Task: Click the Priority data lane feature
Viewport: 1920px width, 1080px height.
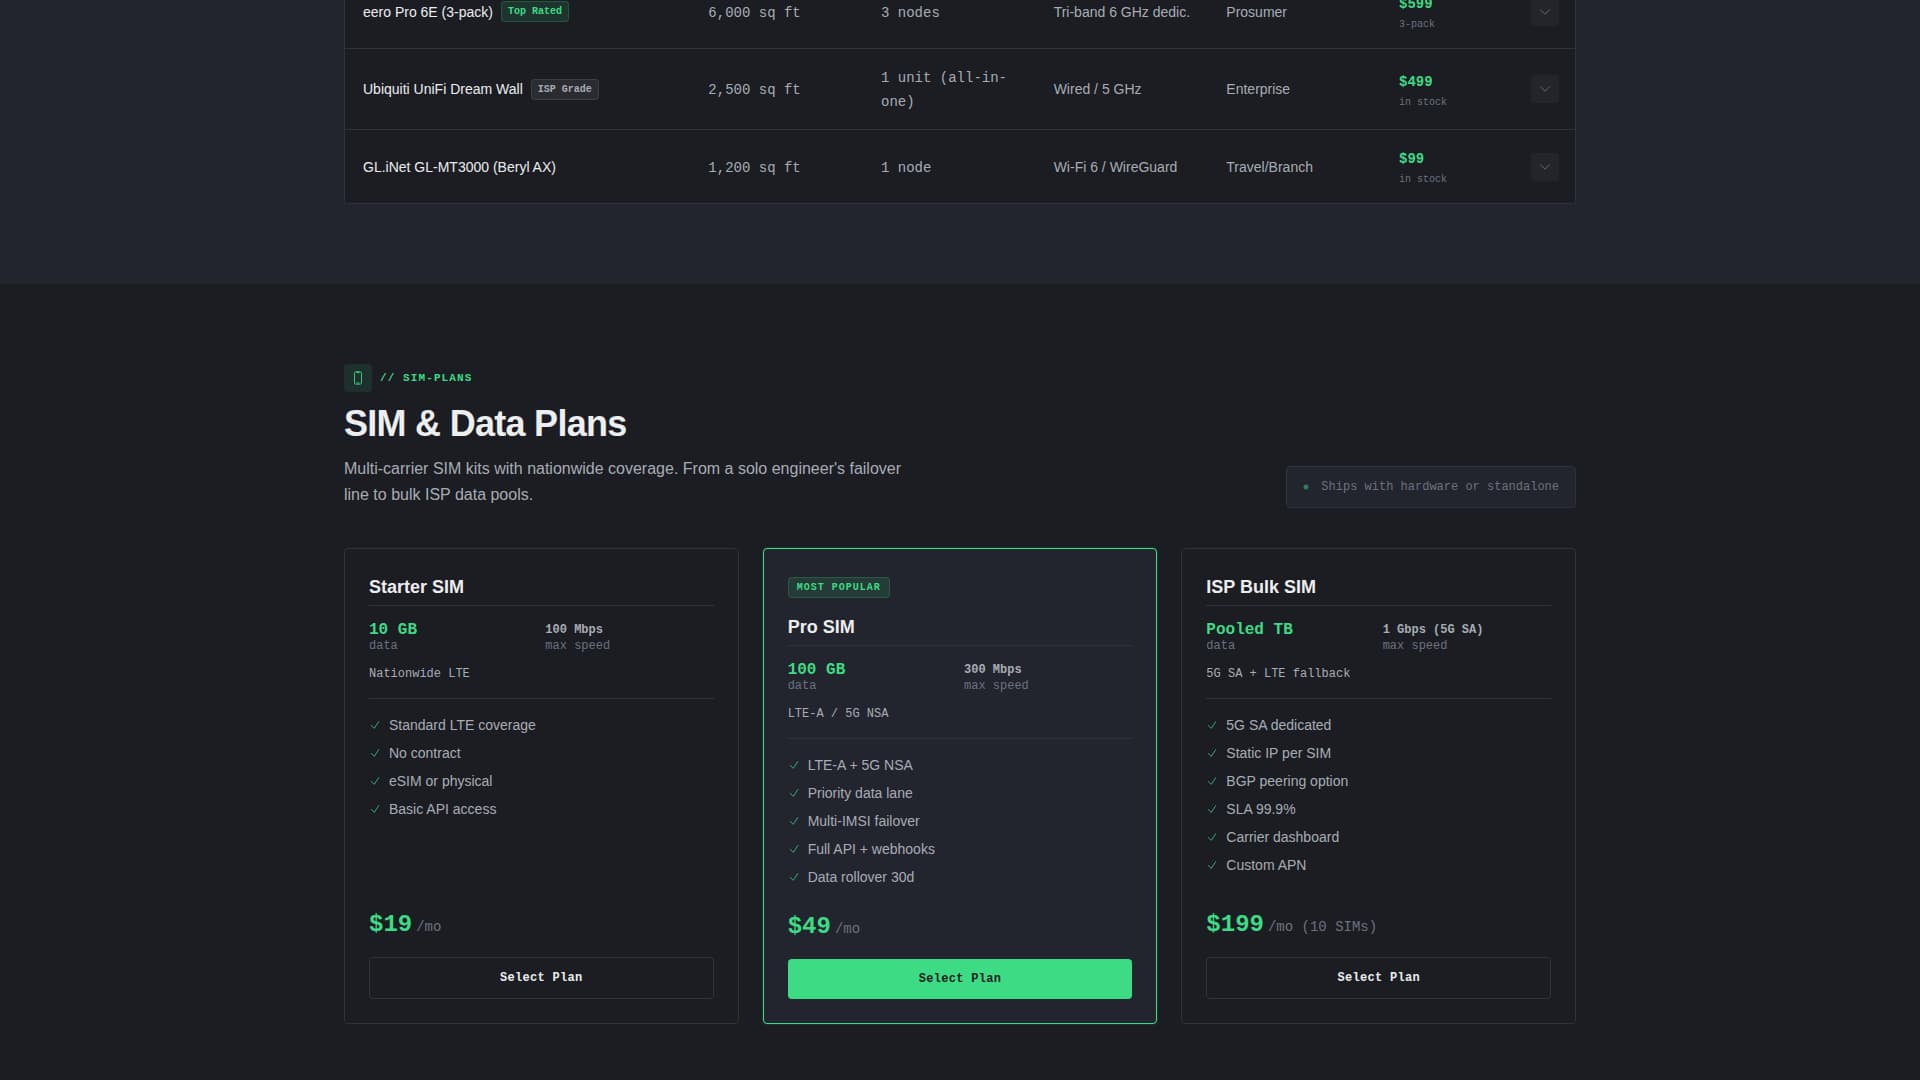Action: click(x=860, y=793)
